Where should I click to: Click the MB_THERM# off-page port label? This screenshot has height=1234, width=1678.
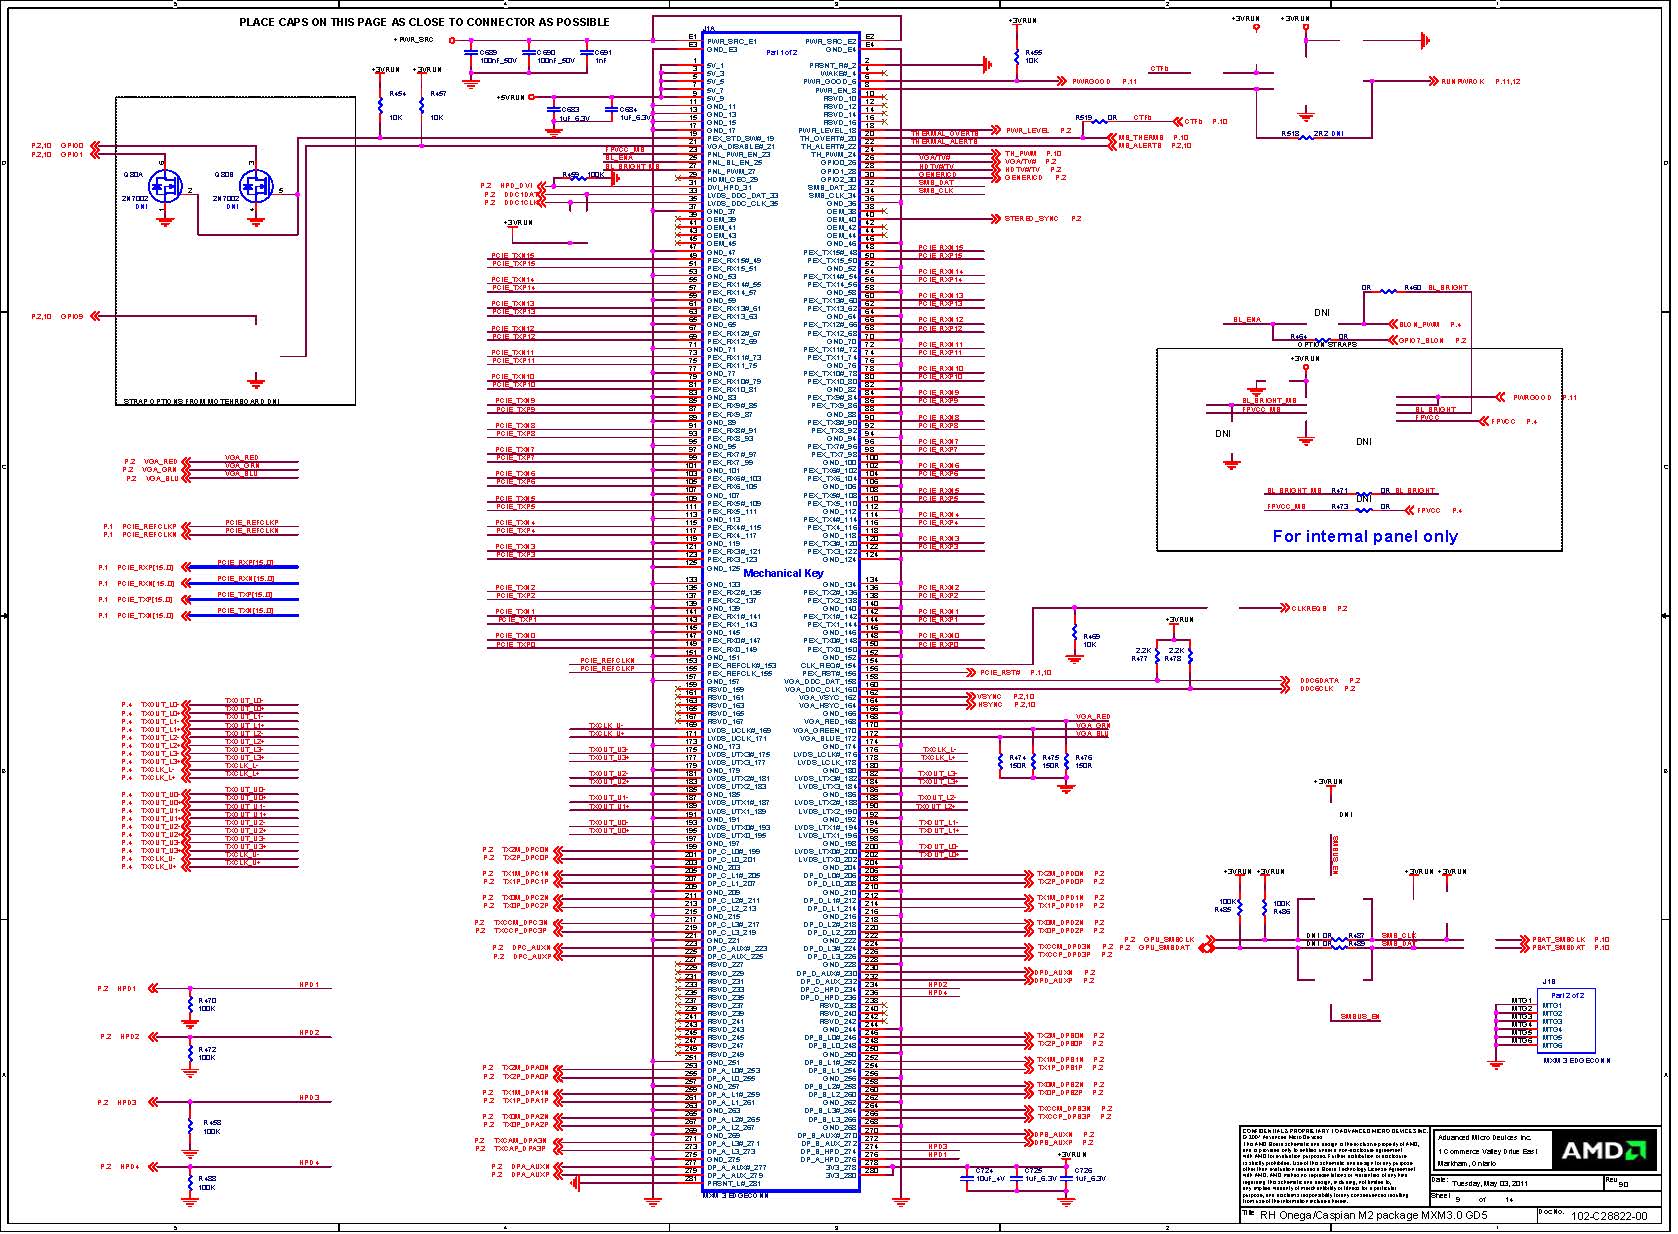click(1141, 138)
